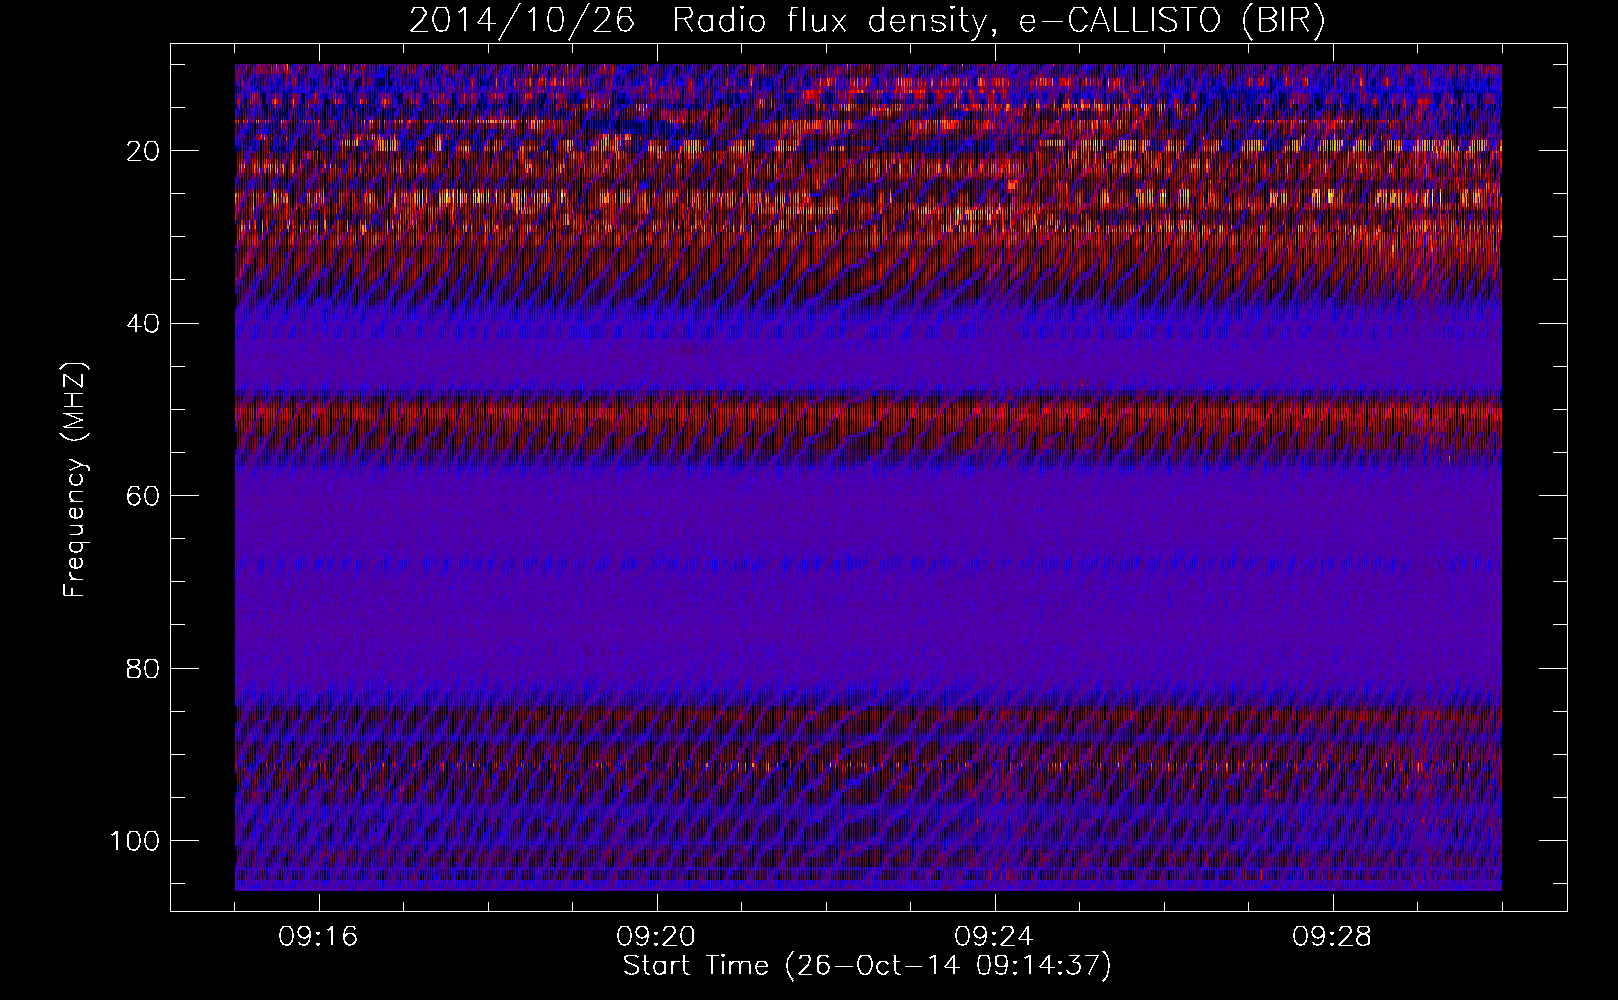Click the 'Start Time (26-Oct-14 09:14:37)' label
1618x1000 pixels.
[867, 966]
